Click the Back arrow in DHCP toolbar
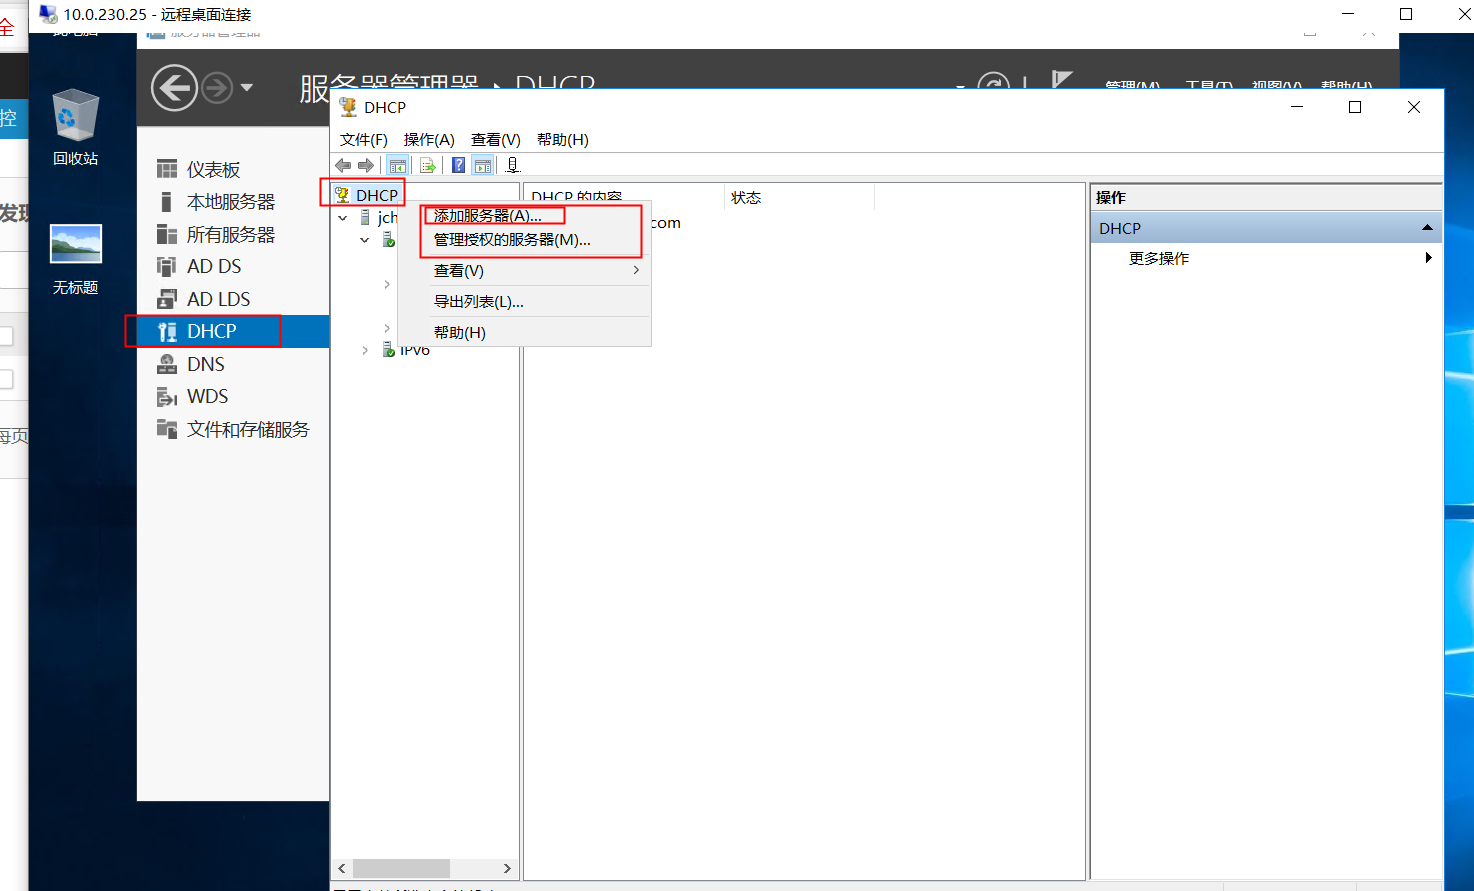Image resolution: width=1474 pixels, height=891 pixels. (x=343, y=165)
